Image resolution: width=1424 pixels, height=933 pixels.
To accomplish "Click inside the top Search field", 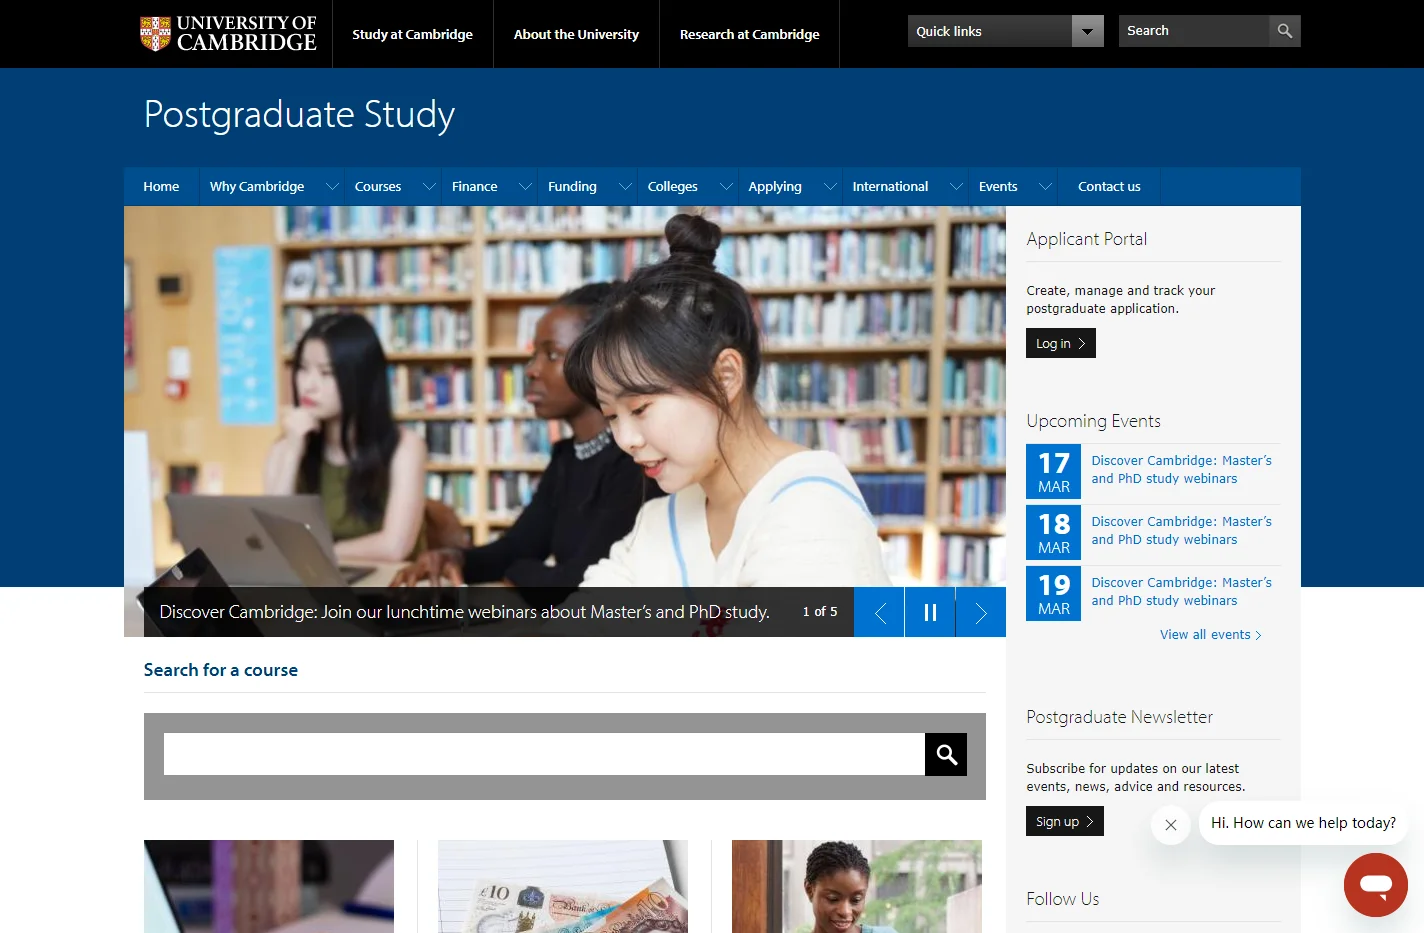I will coord(1194,31).
